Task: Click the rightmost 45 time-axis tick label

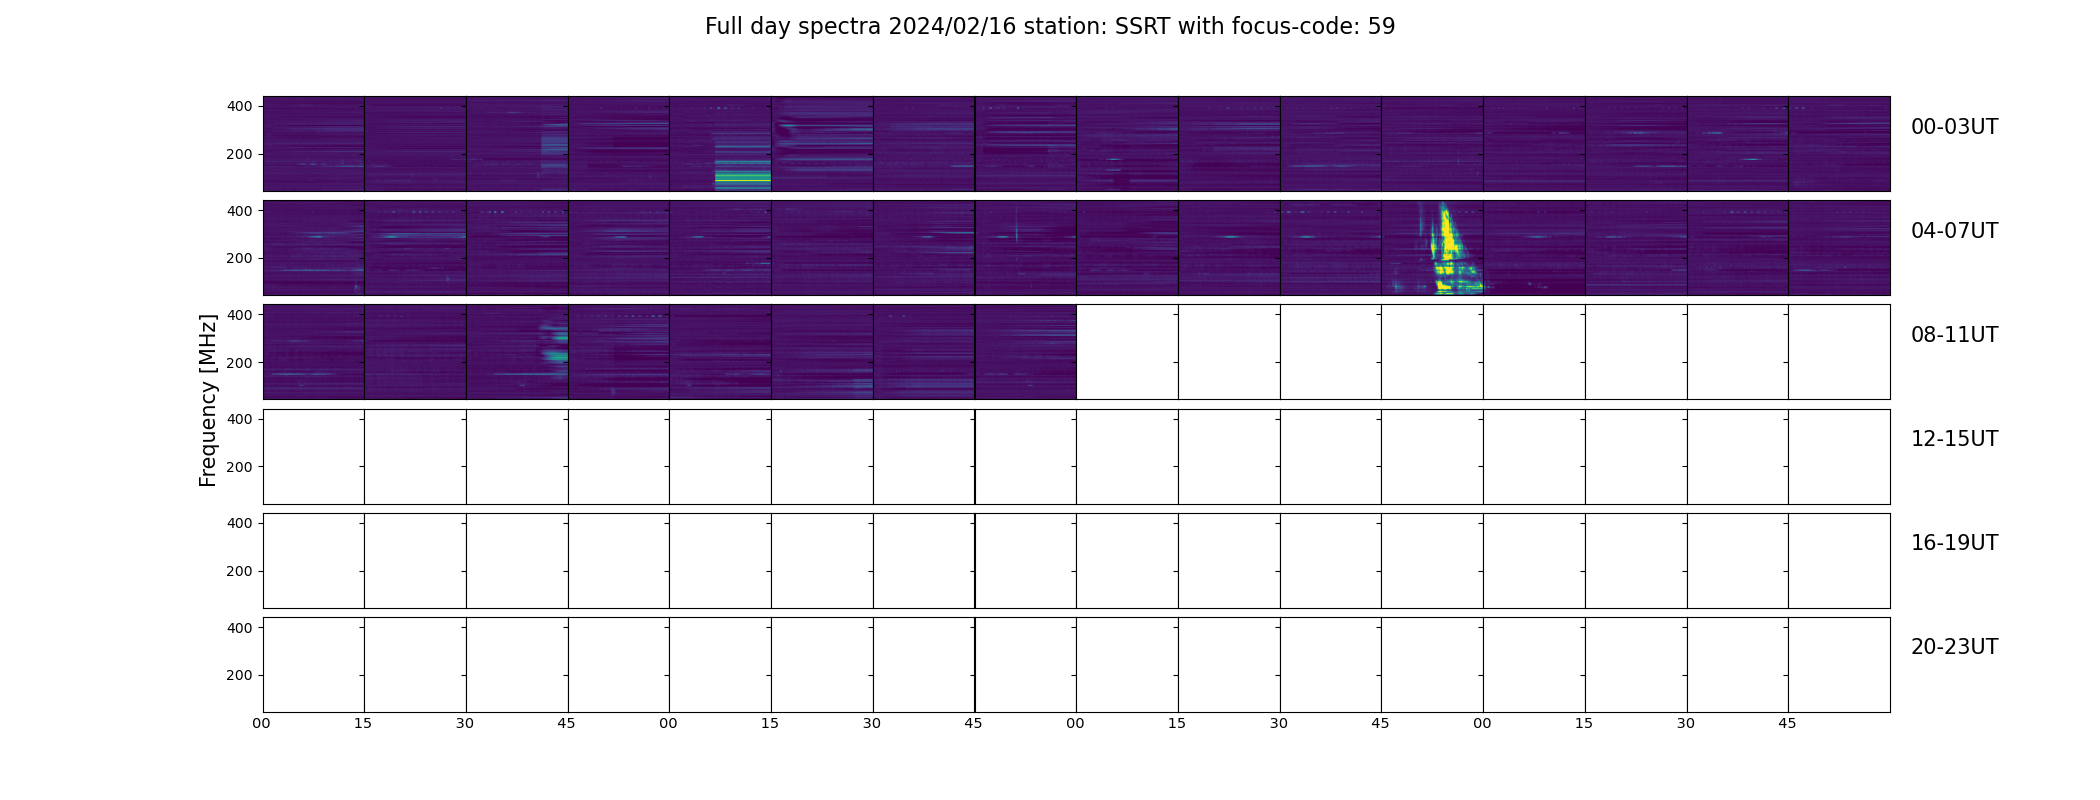Action: pos(1787,723)
